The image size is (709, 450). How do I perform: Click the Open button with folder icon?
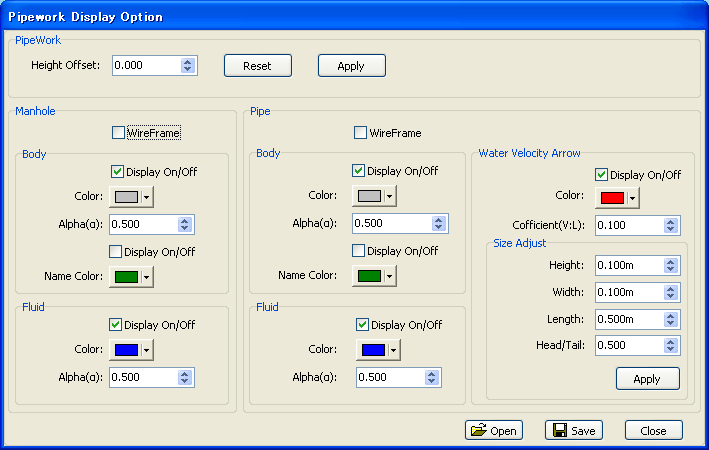[494, 430]
